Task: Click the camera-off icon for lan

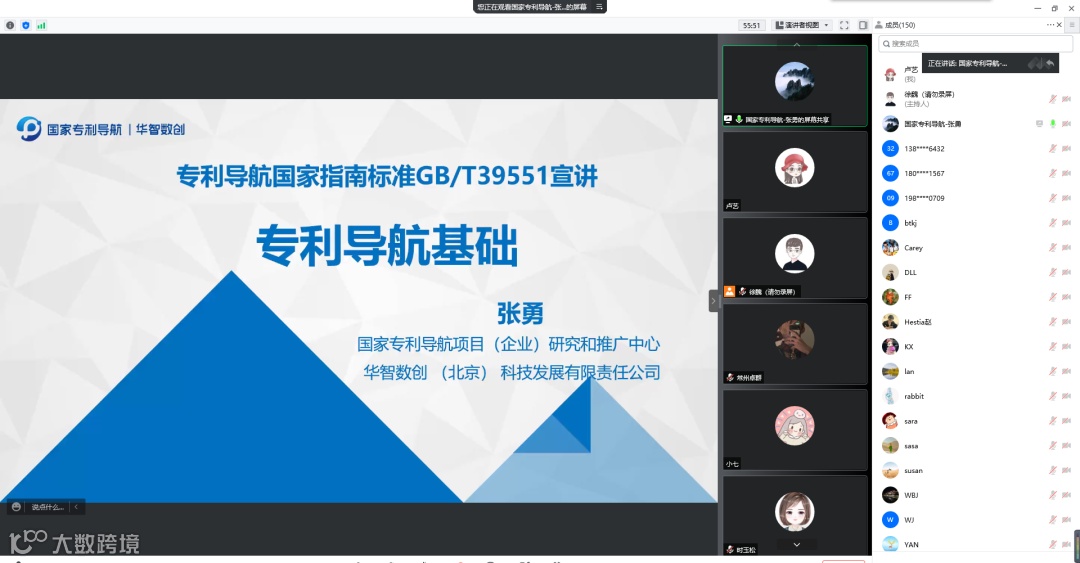Action: tap(1066, 371)
